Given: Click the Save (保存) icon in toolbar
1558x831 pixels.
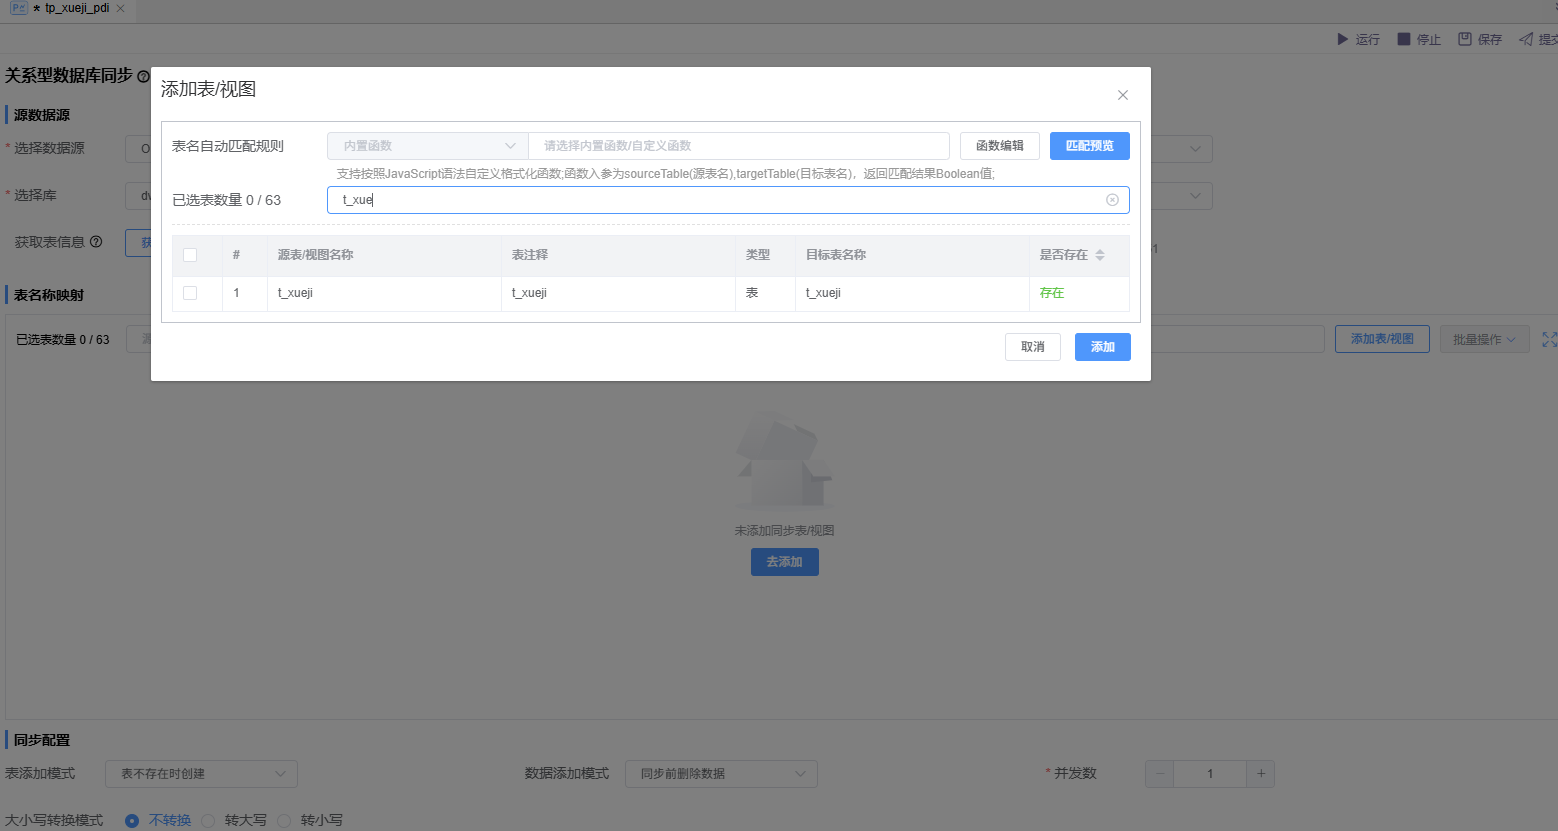Looking at the screenshot, I should (1465, 39).
